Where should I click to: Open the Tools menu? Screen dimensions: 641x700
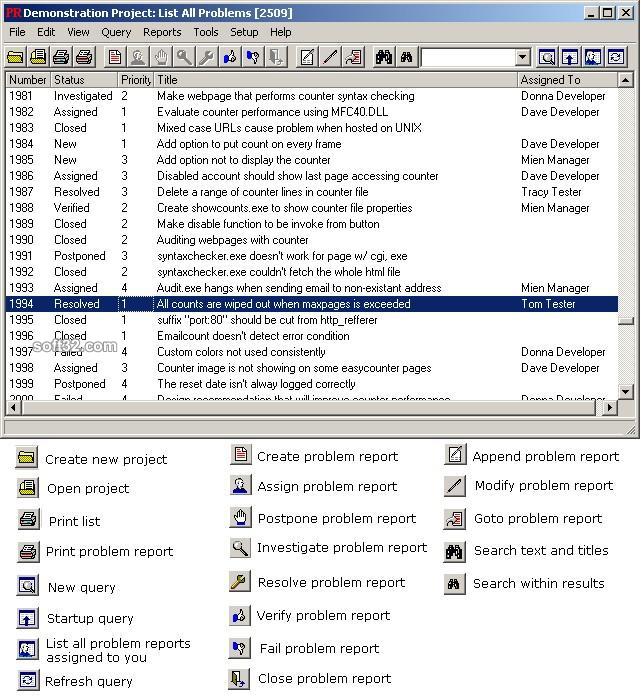[x=206, y=32]
